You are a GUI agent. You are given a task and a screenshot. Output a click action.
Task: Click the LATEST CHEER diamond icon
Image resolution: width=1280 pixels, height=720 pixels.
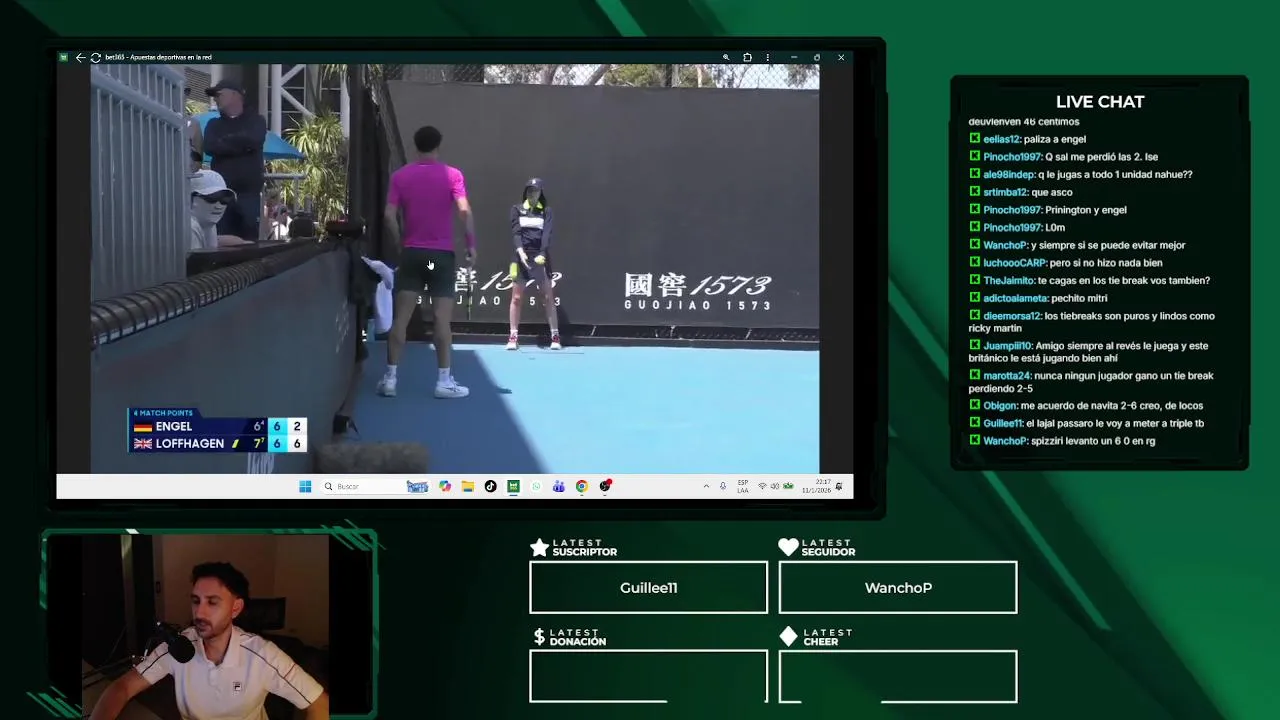(x=789, y=637)
